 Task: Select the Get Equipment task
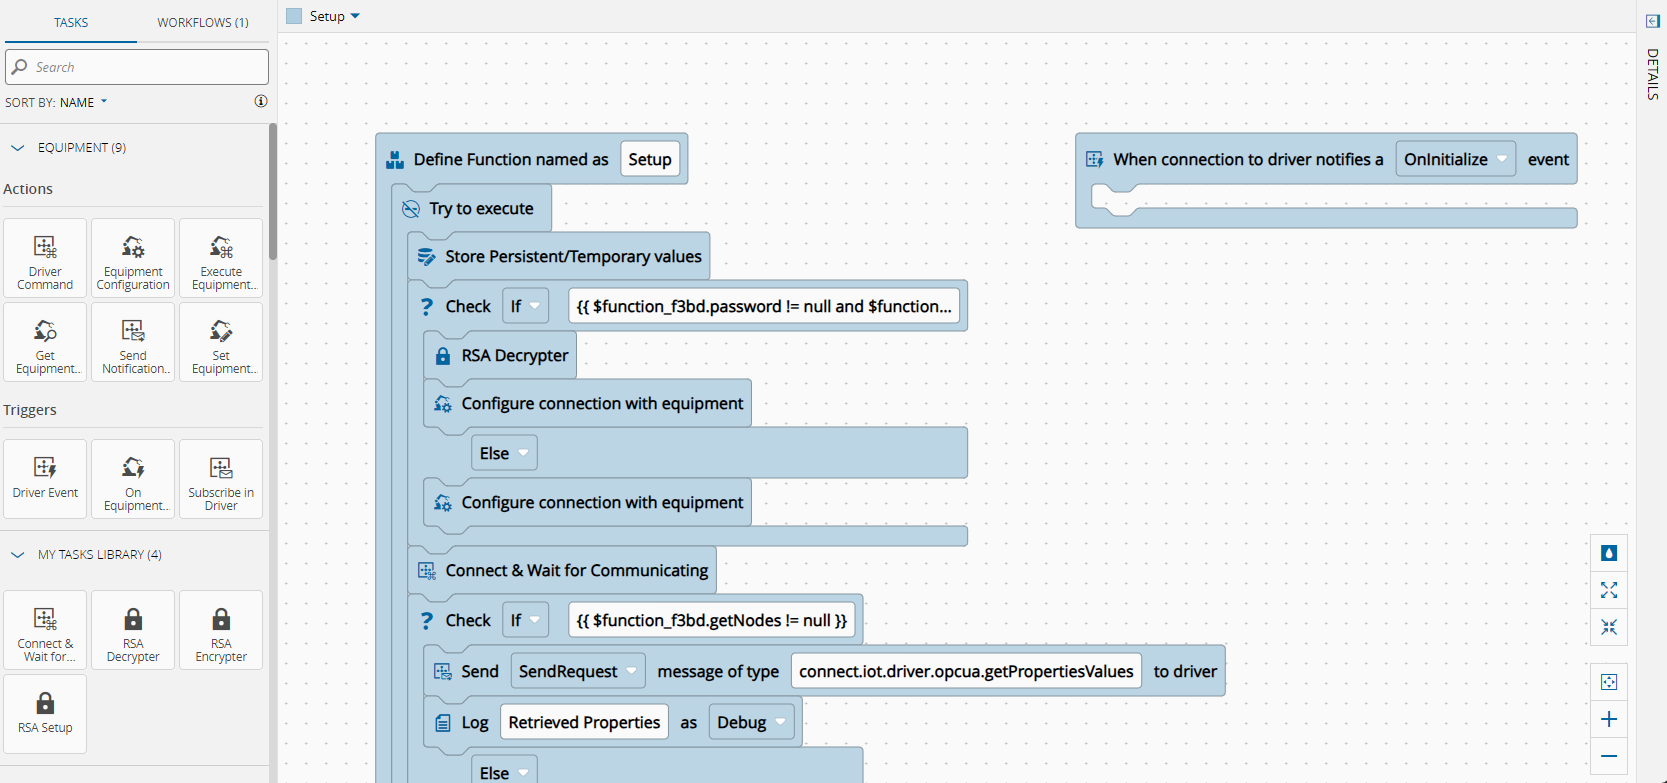coord(45,342)
